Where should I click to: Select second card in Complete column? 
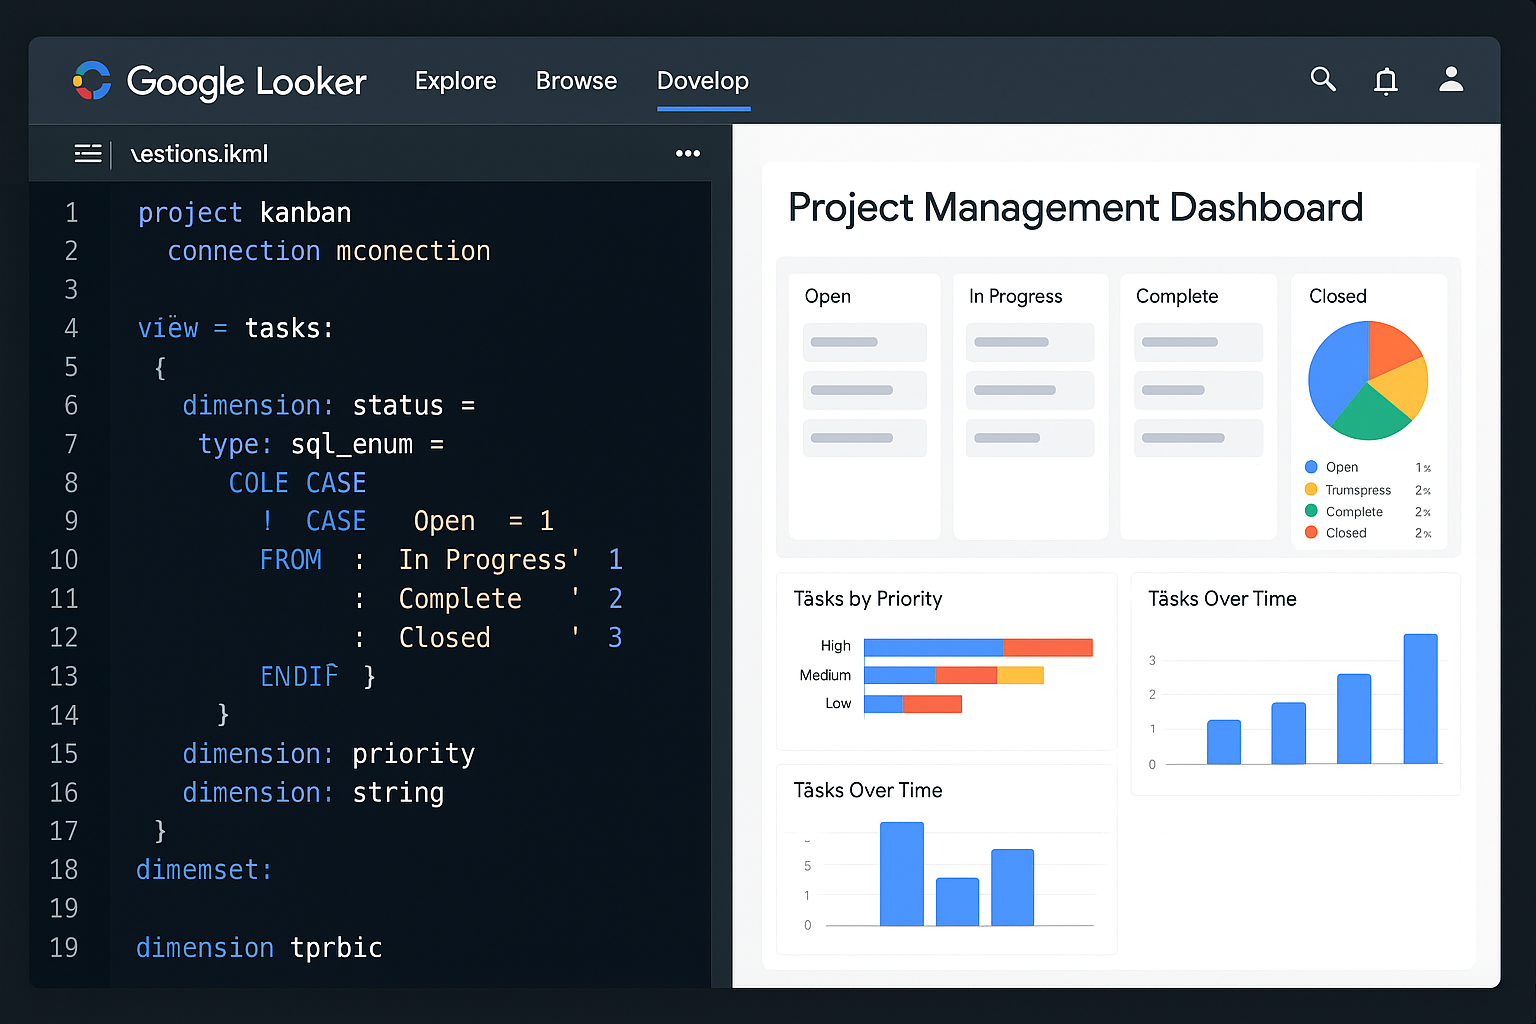tap(1198, 390)
